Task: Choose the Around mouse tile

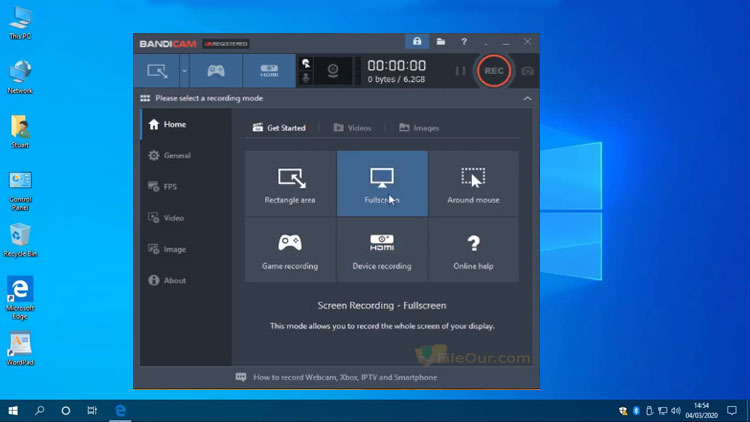Action: tap(474, 184)
